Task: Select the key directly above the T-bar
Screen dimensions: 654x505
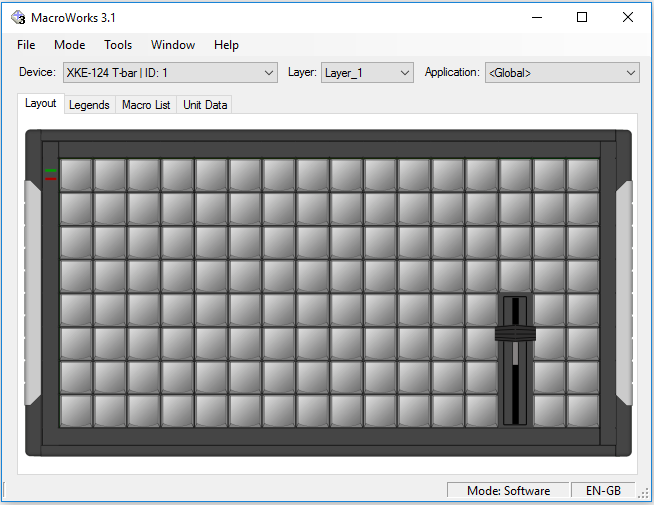Action: point(515,276)
